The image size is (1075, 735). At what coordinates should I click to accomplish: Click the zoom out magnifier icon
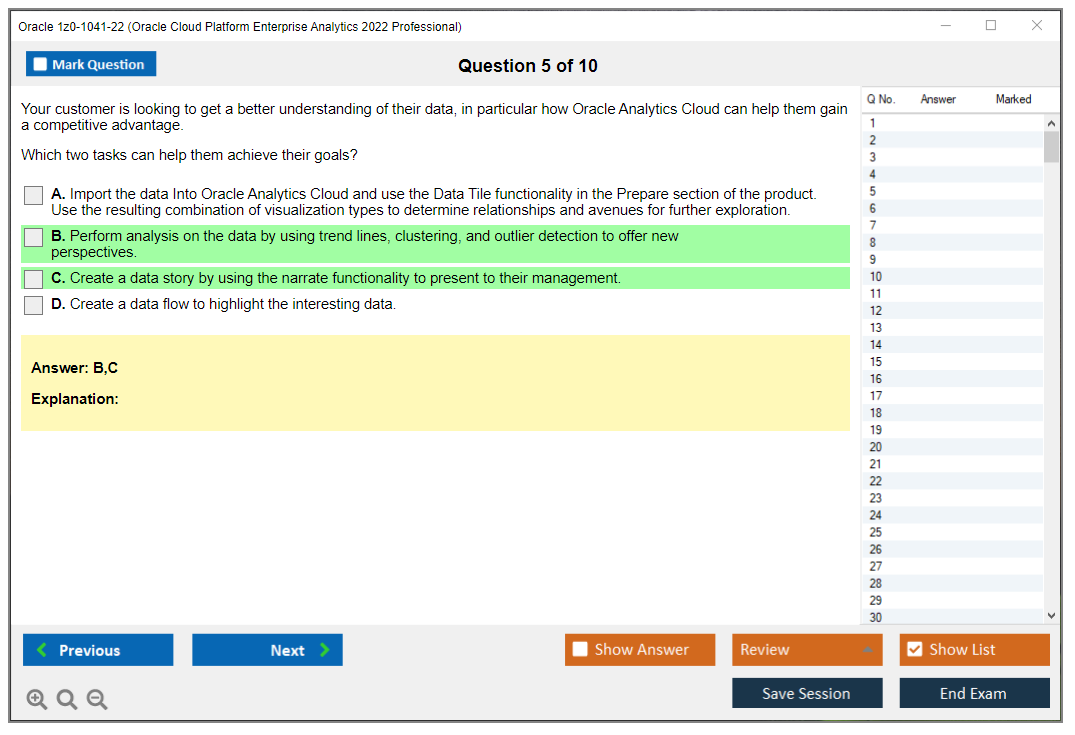[x=97, y=700]
